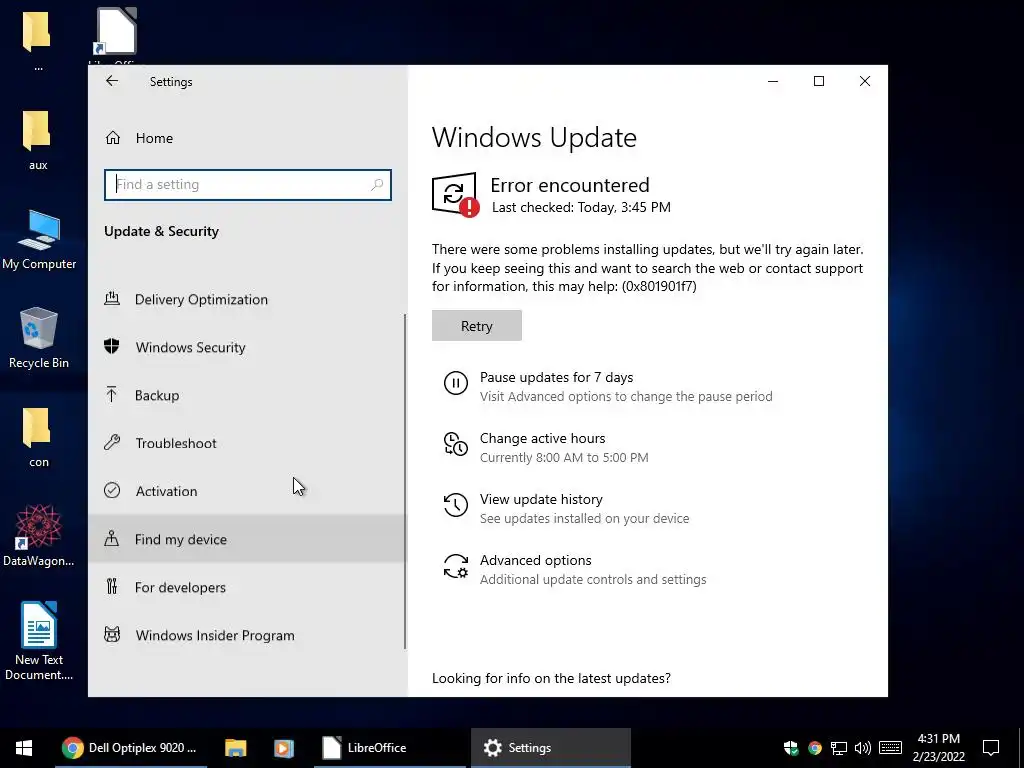The image size is (1024, 768).
Task: Click the Windows Insider cat icon
Action: tap(112, 634)
